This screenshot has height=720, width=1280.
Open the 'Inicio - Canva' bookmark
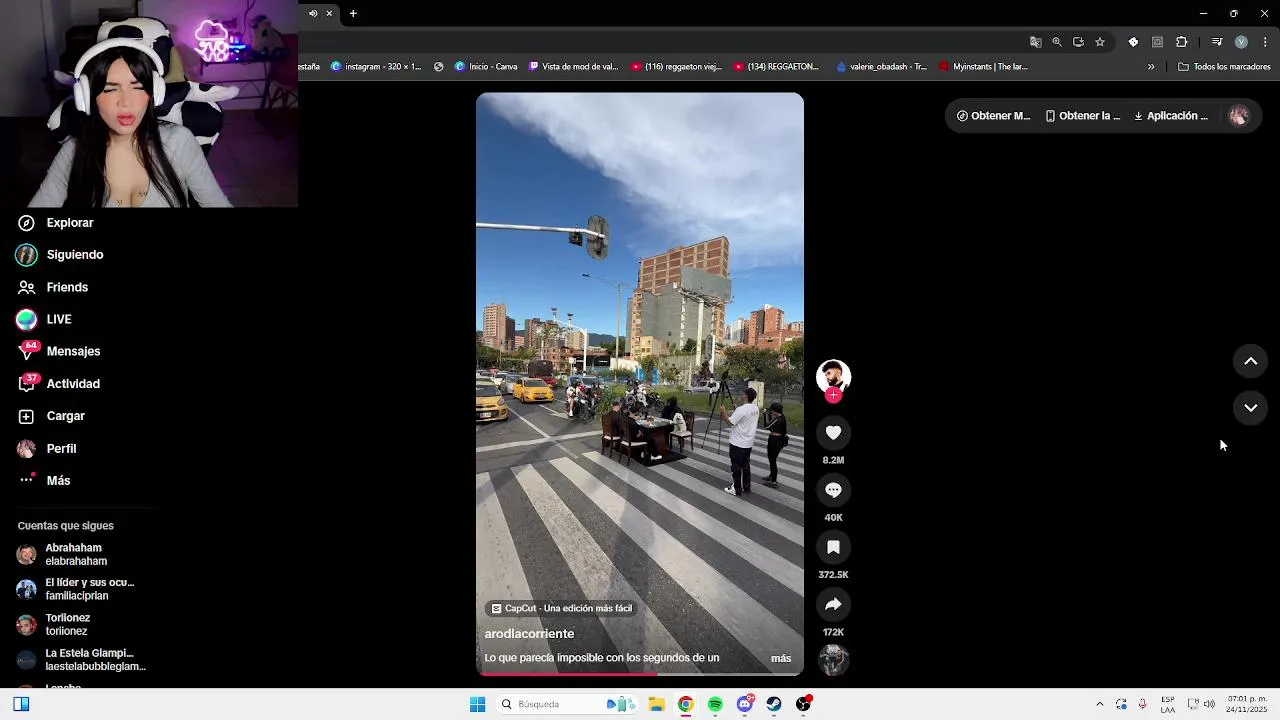(x=486, y=67)
